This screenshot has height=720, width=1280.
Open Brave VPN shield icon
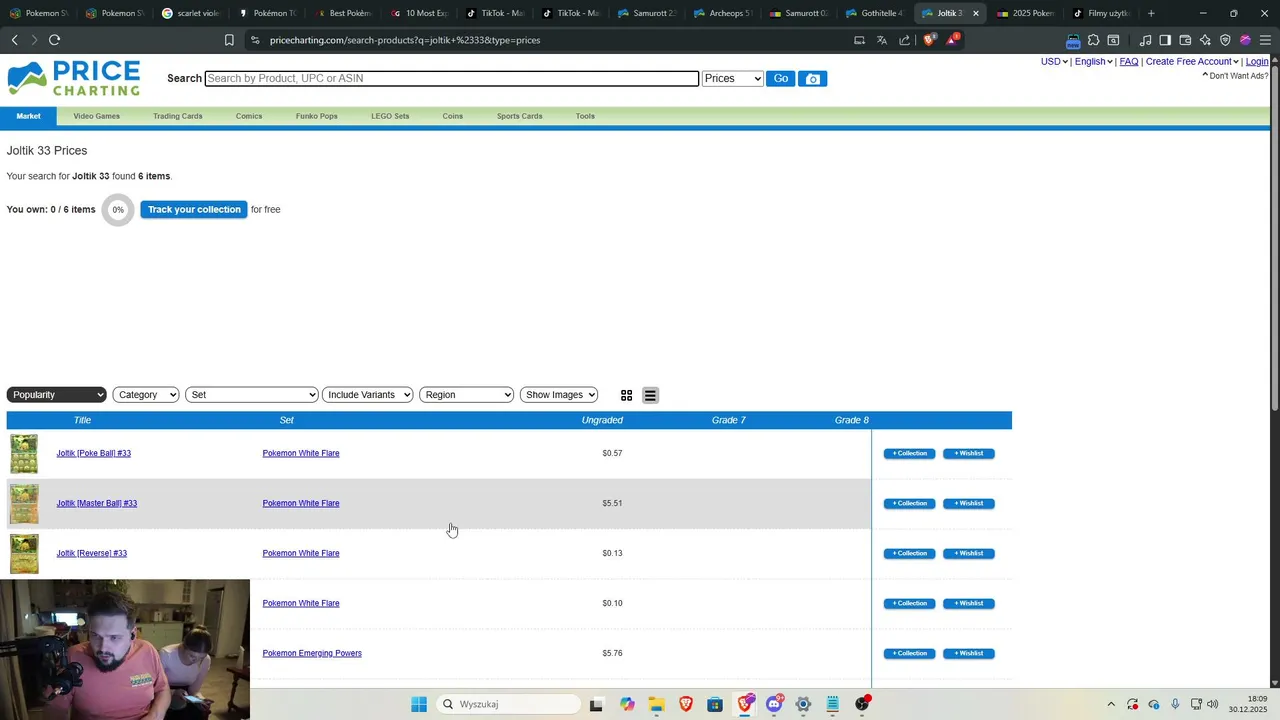coord(1225,40)
